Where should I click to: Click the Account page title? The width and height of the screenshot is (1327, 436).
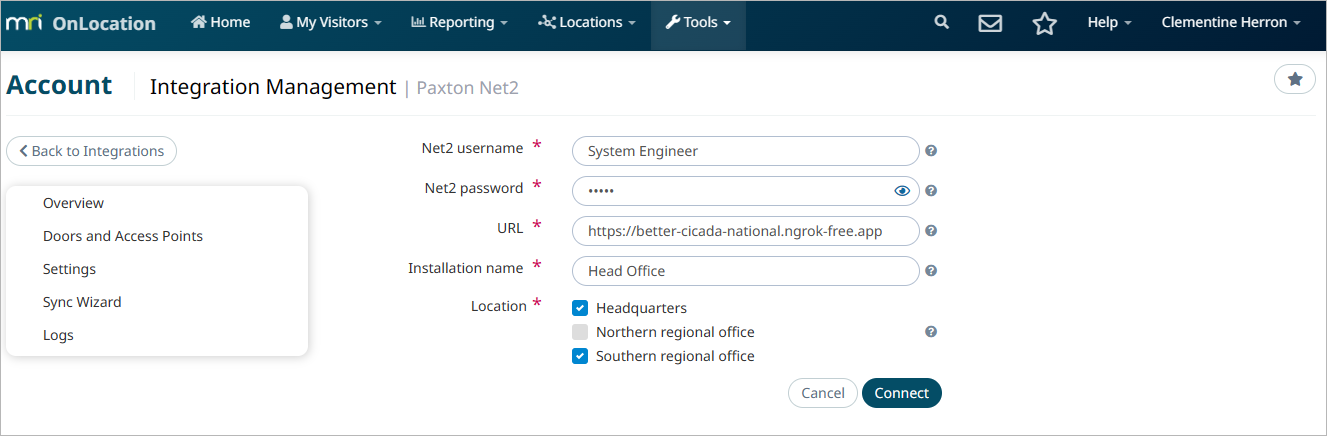(x=59, y=85)
